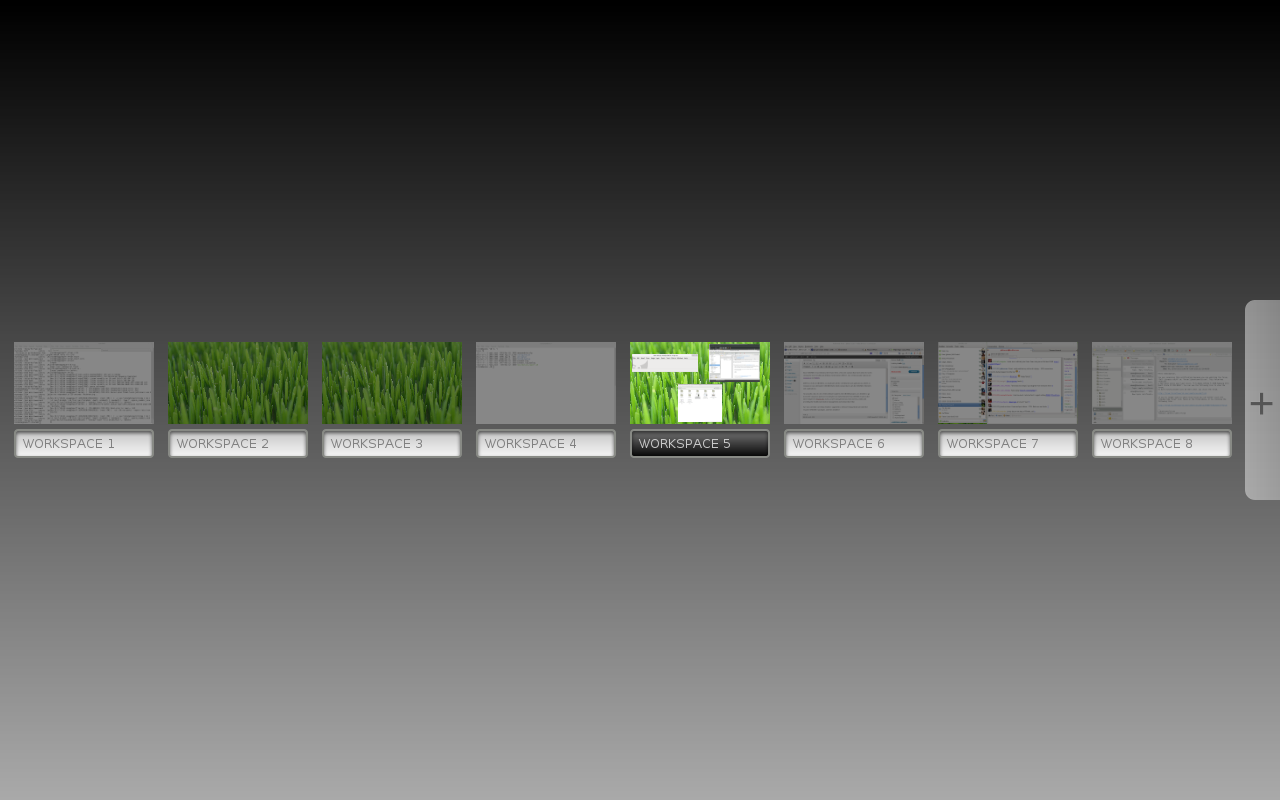Select the WORKSPACE 8 title label

[x=1162, y=444]
